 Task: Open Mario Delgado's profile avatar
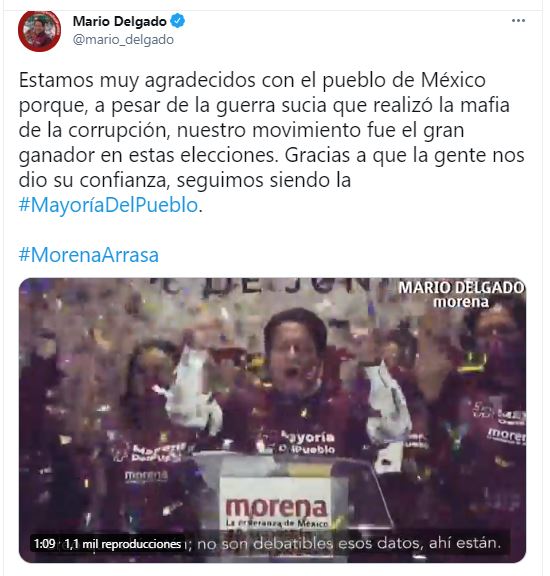[x=39, y=30]
